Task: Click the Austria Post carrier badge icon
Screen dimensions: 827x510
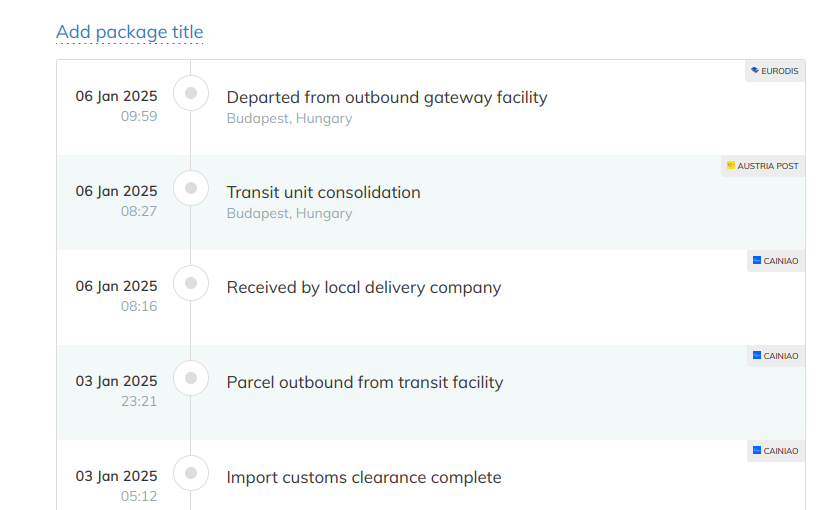Action: click(763, 166)
